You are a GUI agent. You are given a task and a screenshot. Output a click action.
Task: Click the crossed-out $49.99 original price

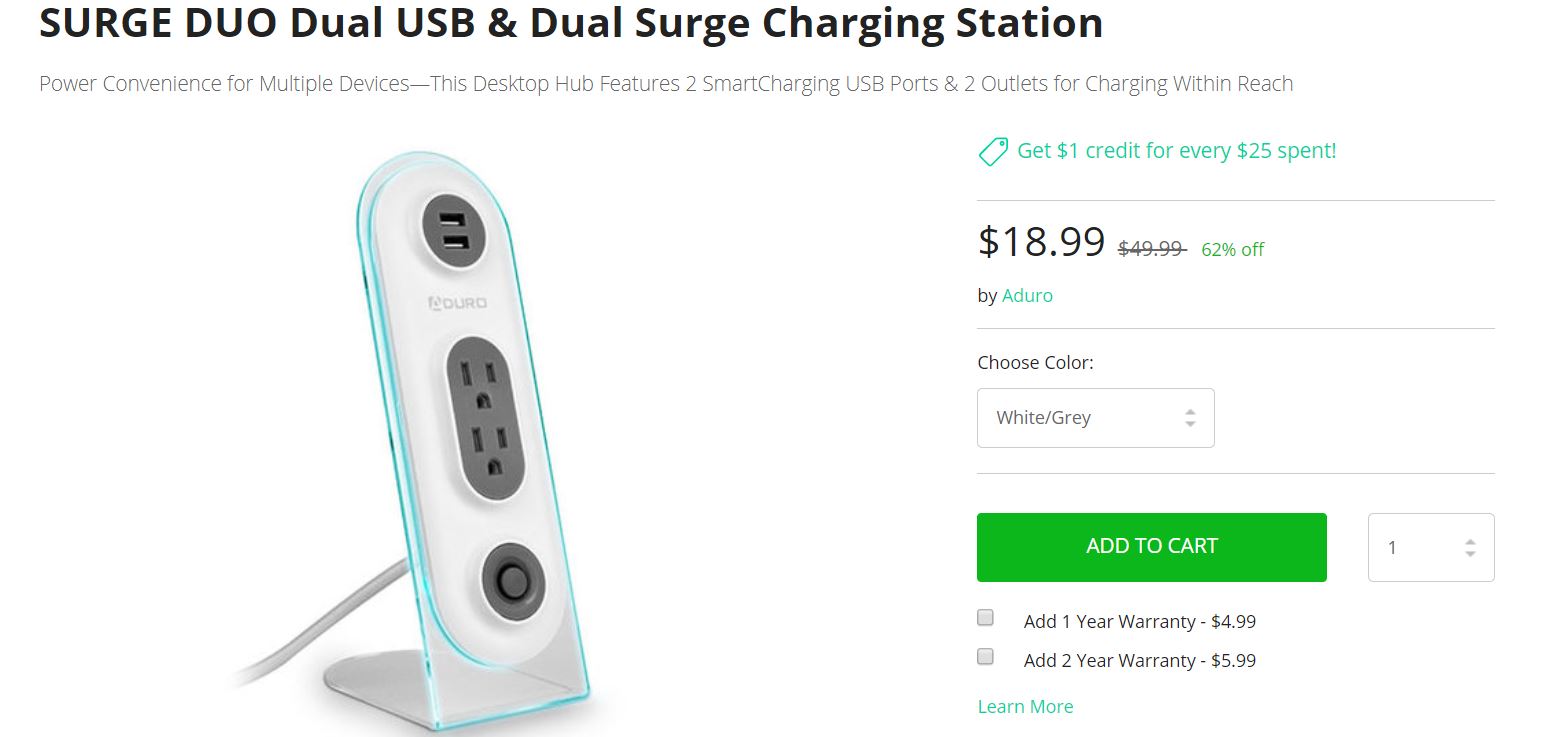click(x=1151, y=249)
